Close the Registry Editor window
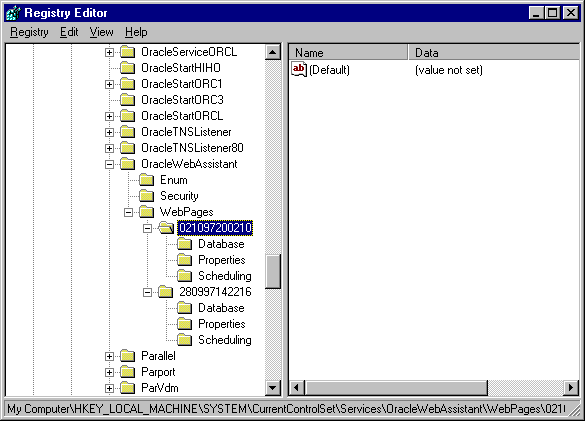 (570, 13)
